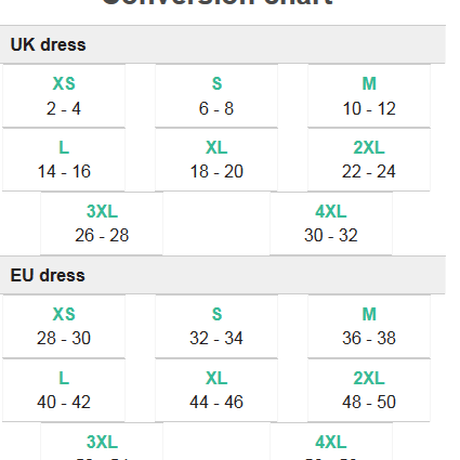Select UK dress 3XL 26 - 28
Image resolution: width=460 pixels, height=460 pixels.
(102, 224)
